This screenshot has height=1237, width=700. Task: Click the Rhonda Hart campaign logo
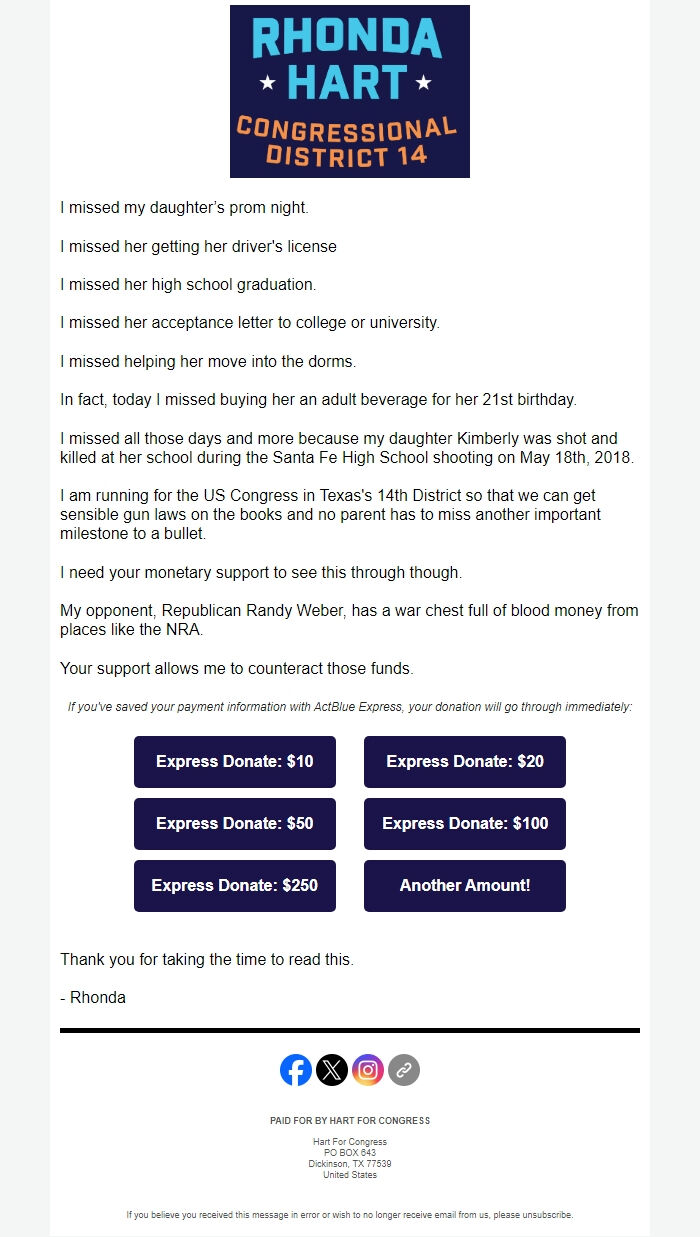[350, 90]
